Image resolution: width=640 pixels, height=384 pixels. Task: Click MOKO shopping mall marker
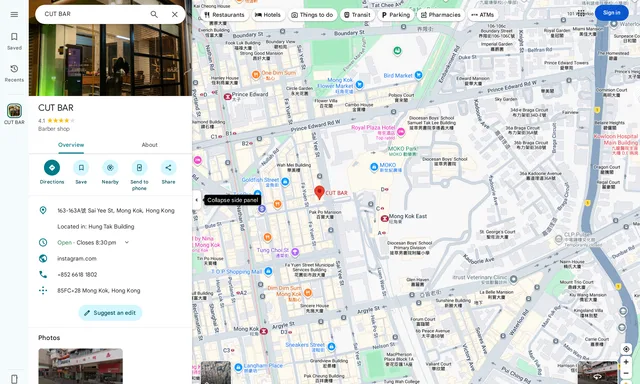(374, 167)
